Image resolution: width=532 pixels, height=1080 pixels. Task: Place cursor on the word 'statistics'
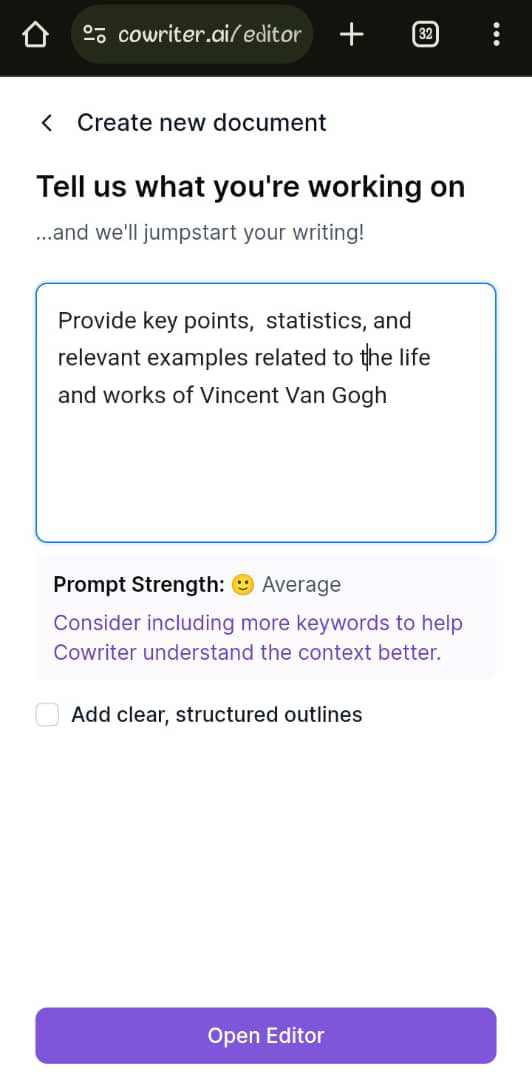pos(316,321)
